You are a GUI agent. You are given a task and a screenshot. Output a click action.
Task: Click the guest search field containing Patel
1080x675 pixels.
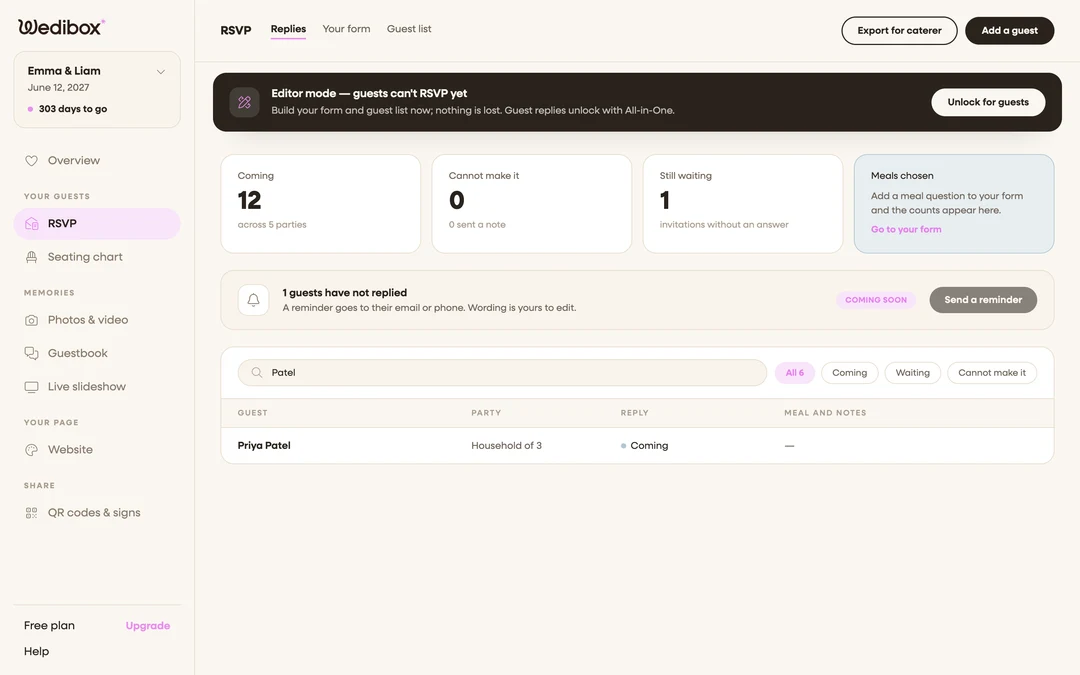(502, 373)
